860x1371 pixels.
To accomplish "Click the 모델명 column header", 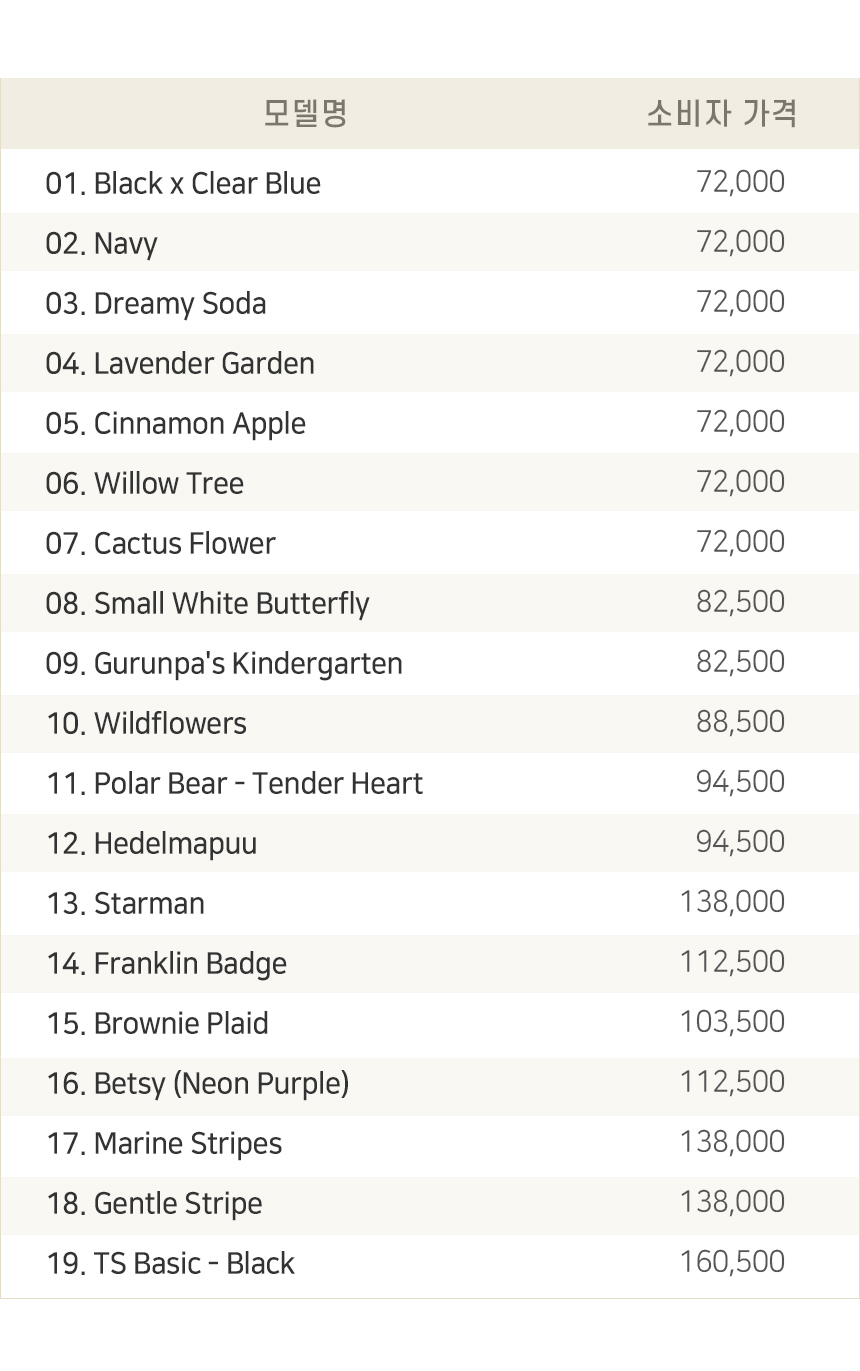I will (x=305, y=113).
